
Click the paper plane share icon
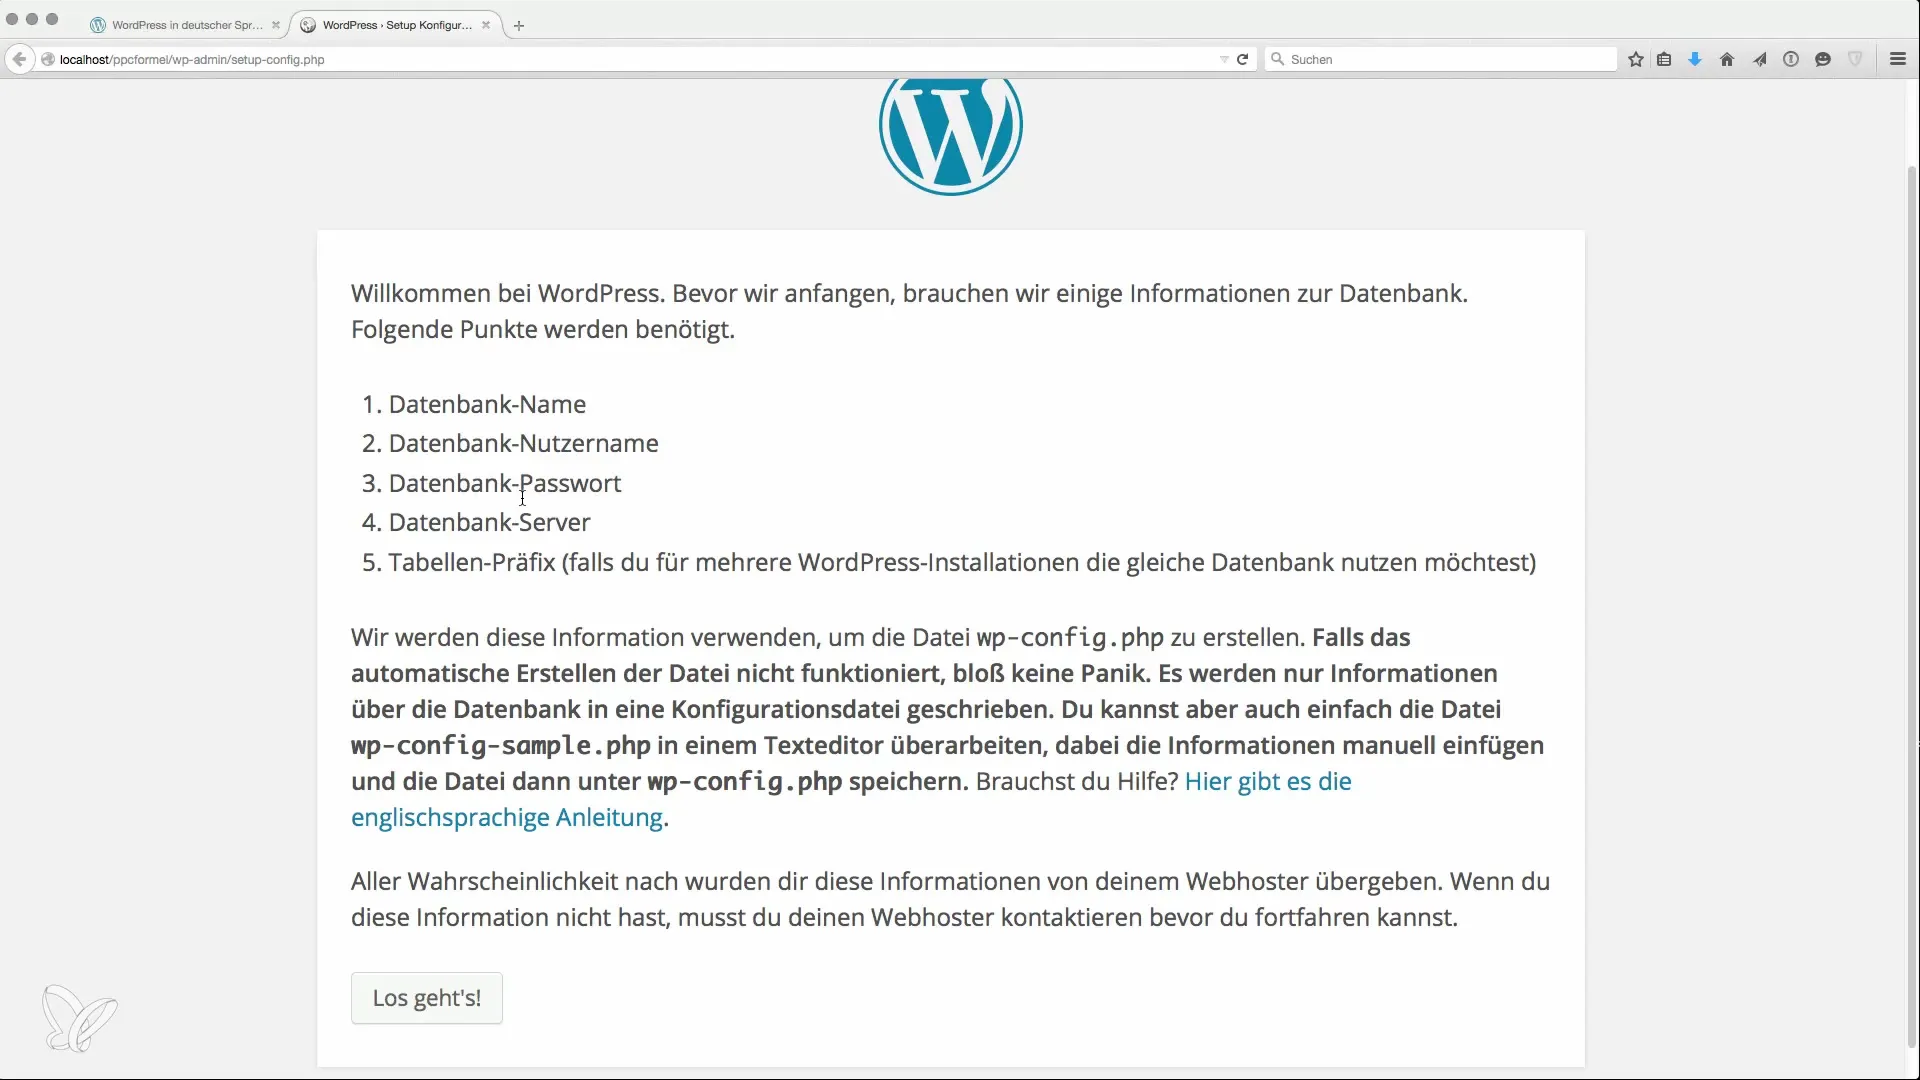point(1759,59)
